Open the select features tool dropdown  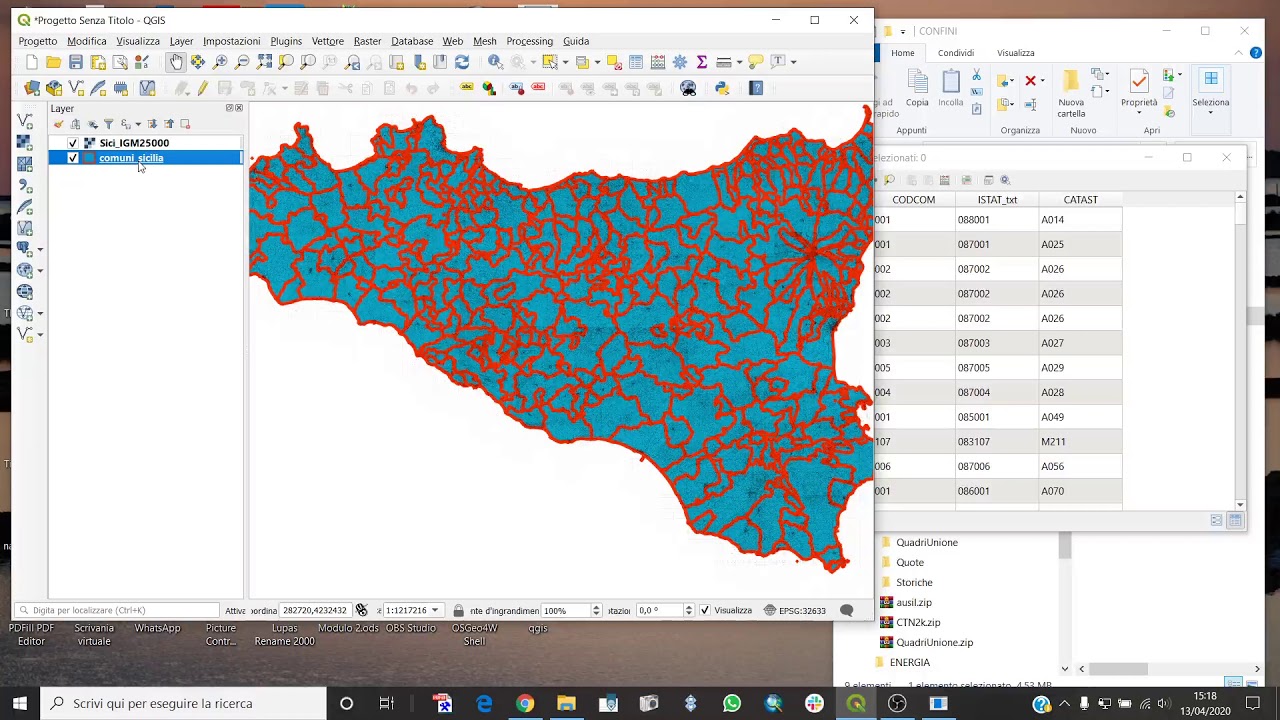(x=566, y=62)
